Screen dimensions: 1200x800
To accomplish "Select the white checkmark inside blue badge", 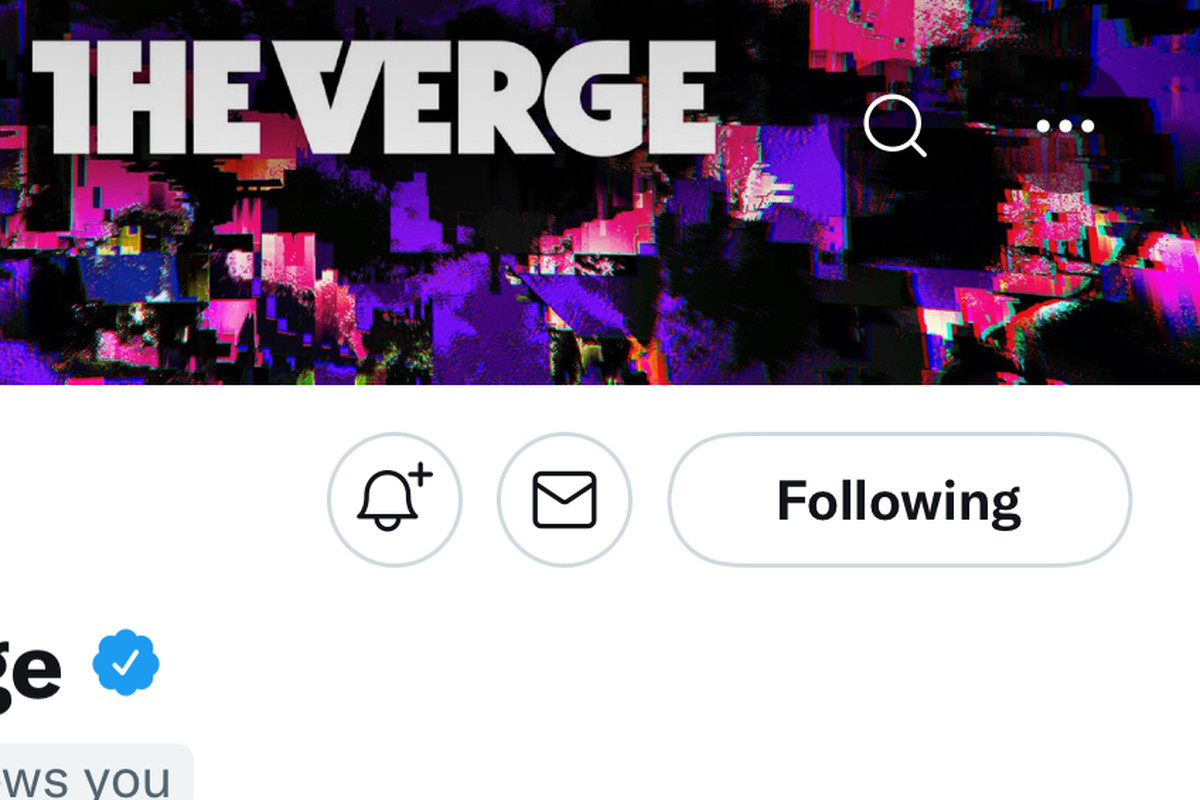I will coord(126,662).
